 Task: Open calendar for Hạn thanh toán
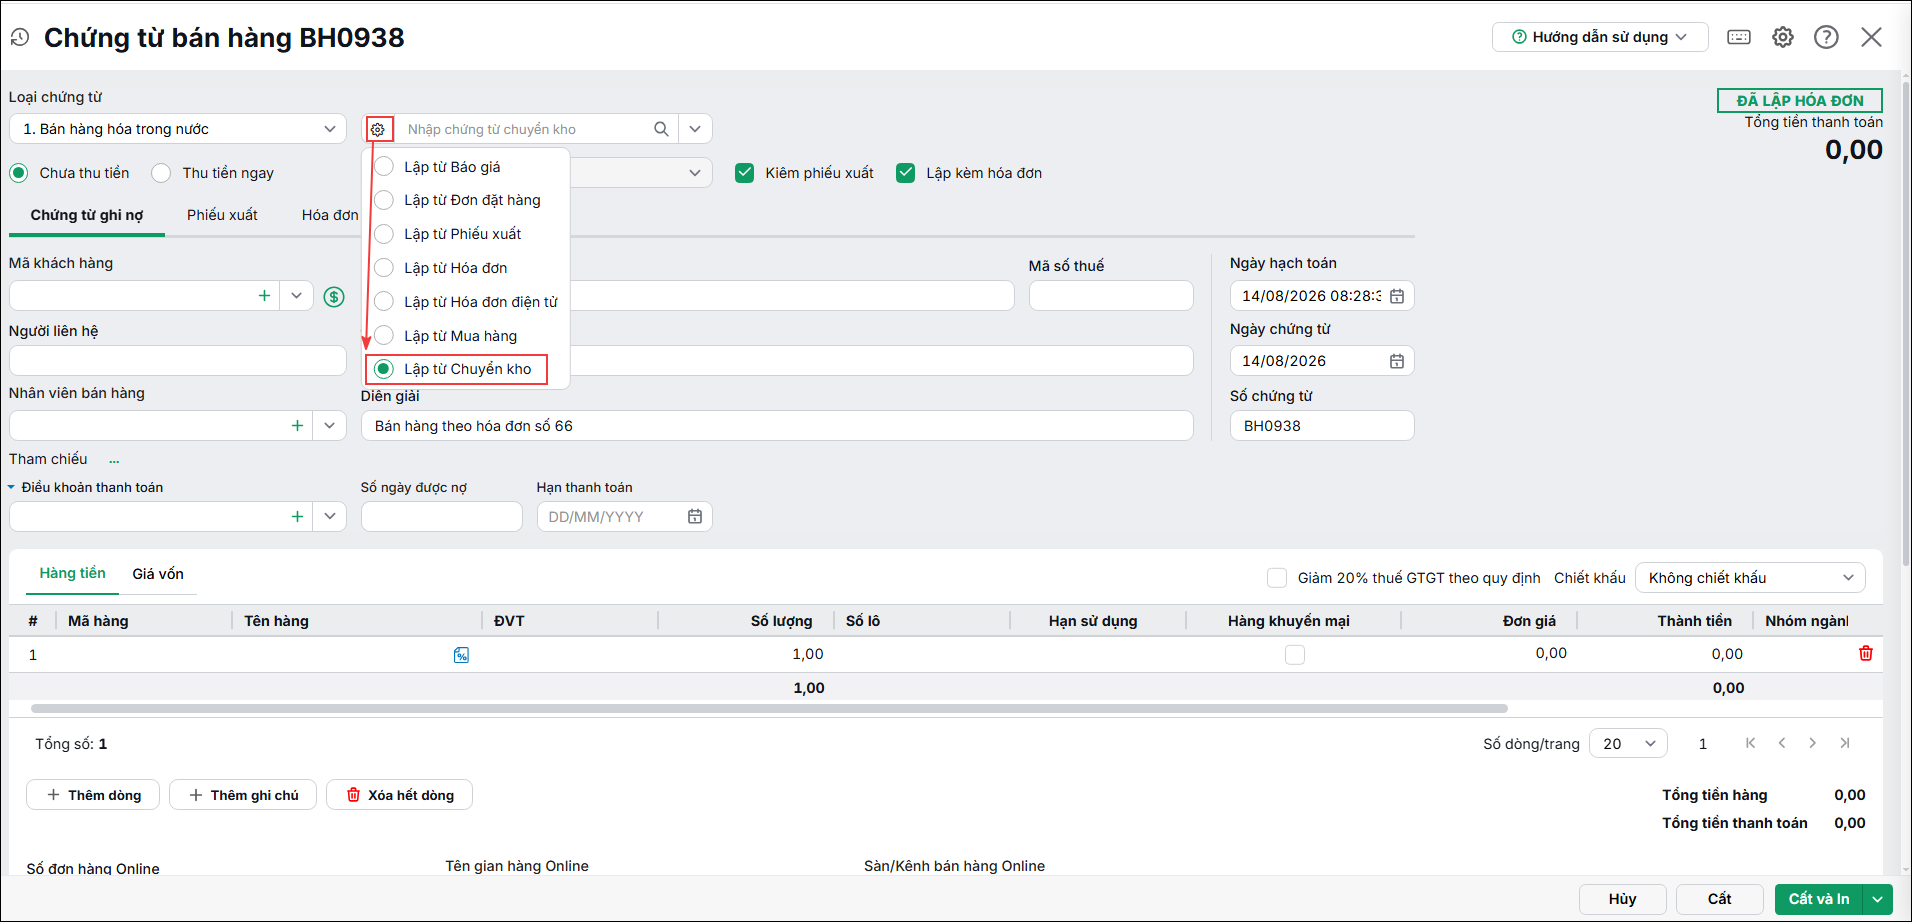(x=695, y=517)
